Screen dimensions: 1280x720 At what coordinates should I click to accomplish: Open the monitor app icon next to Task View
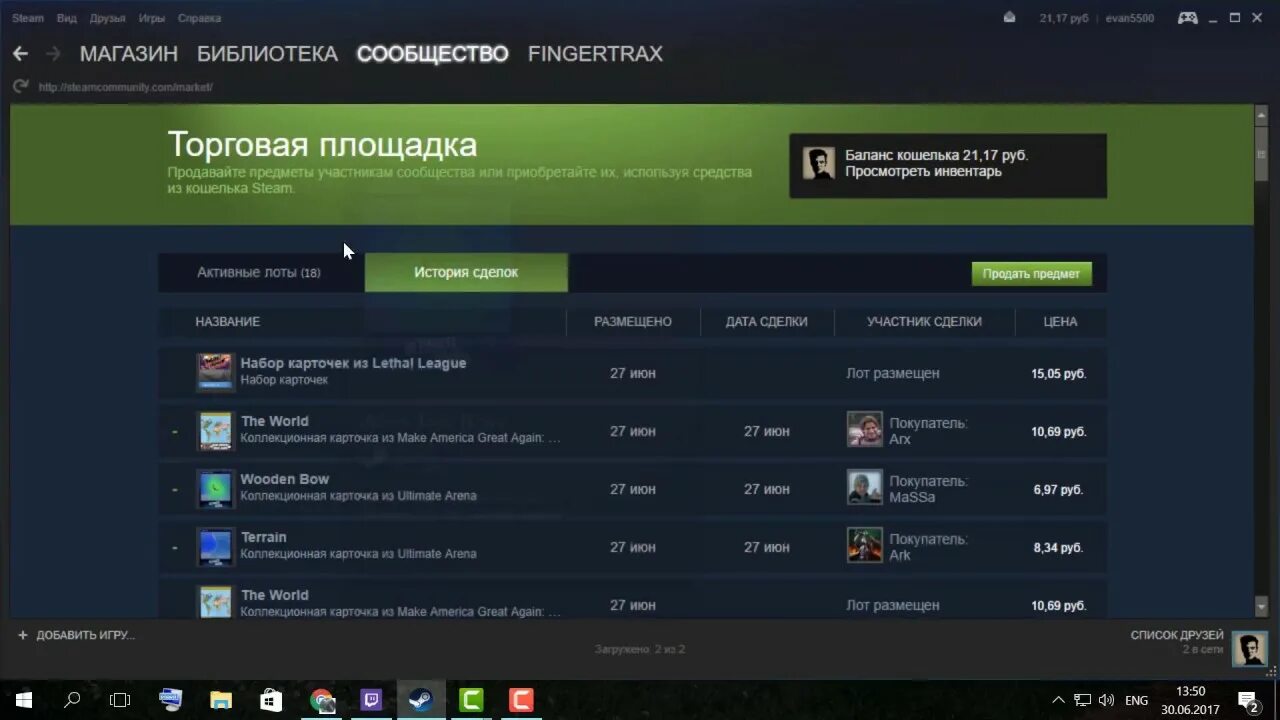[x=171, y=700]
